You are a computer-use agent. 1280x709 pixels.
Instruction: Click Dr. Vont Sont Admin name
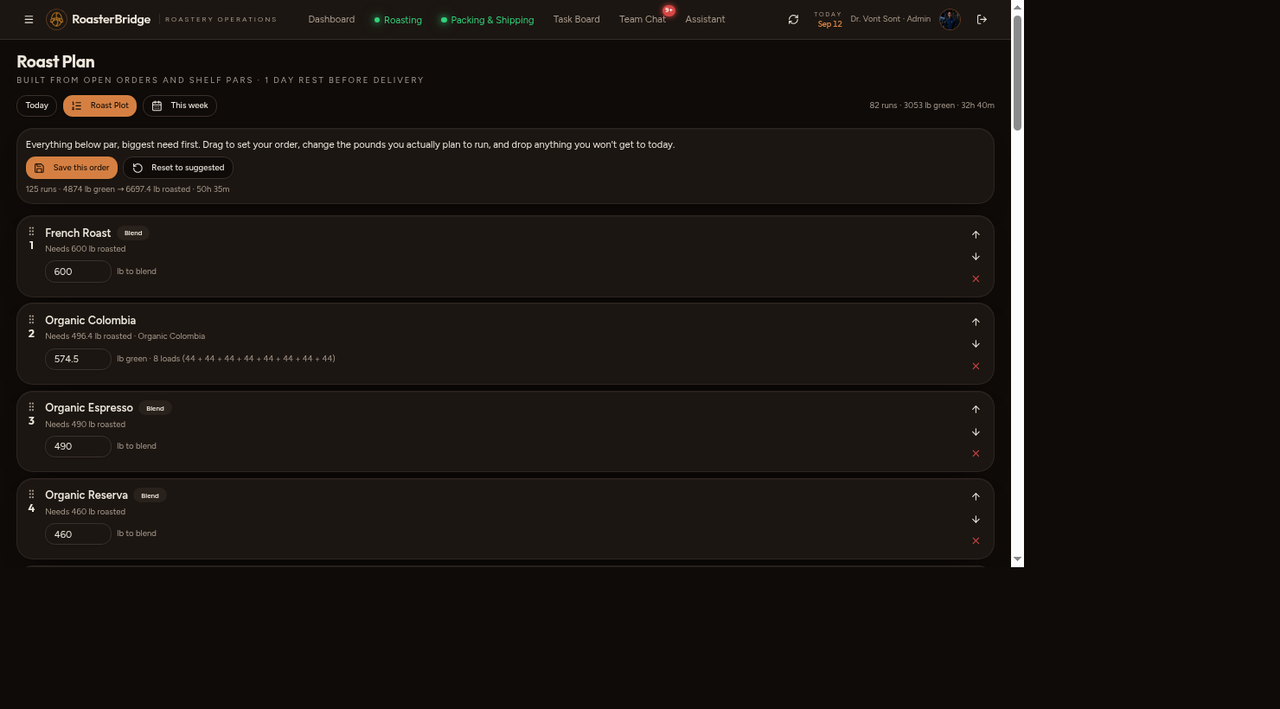click(890, 19)
